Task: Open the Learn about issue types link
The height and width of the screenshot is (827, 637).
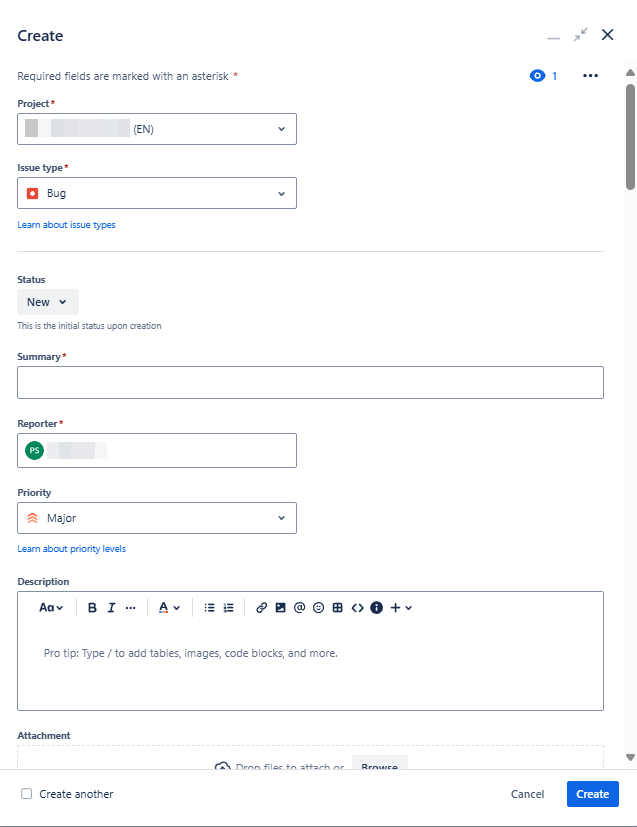Action: click(66, 225)
